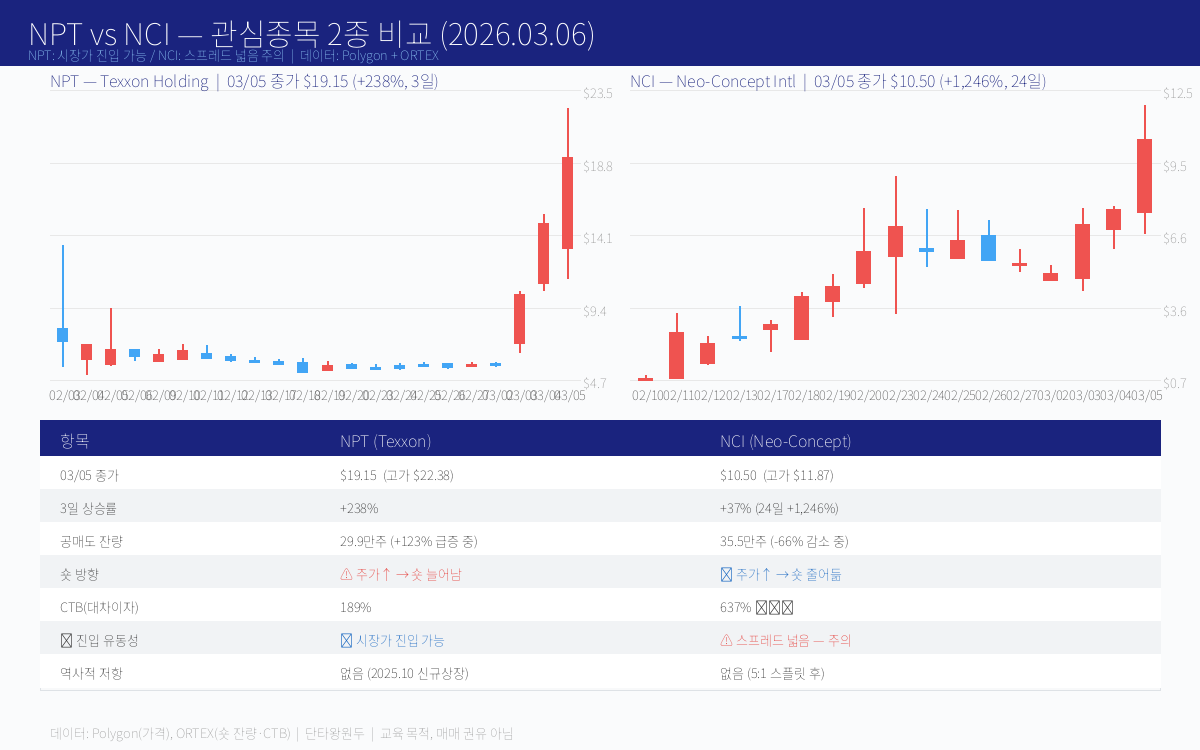
Task: Click the $14.1 label on the NPT price axis
Action: tap(597, 238)
